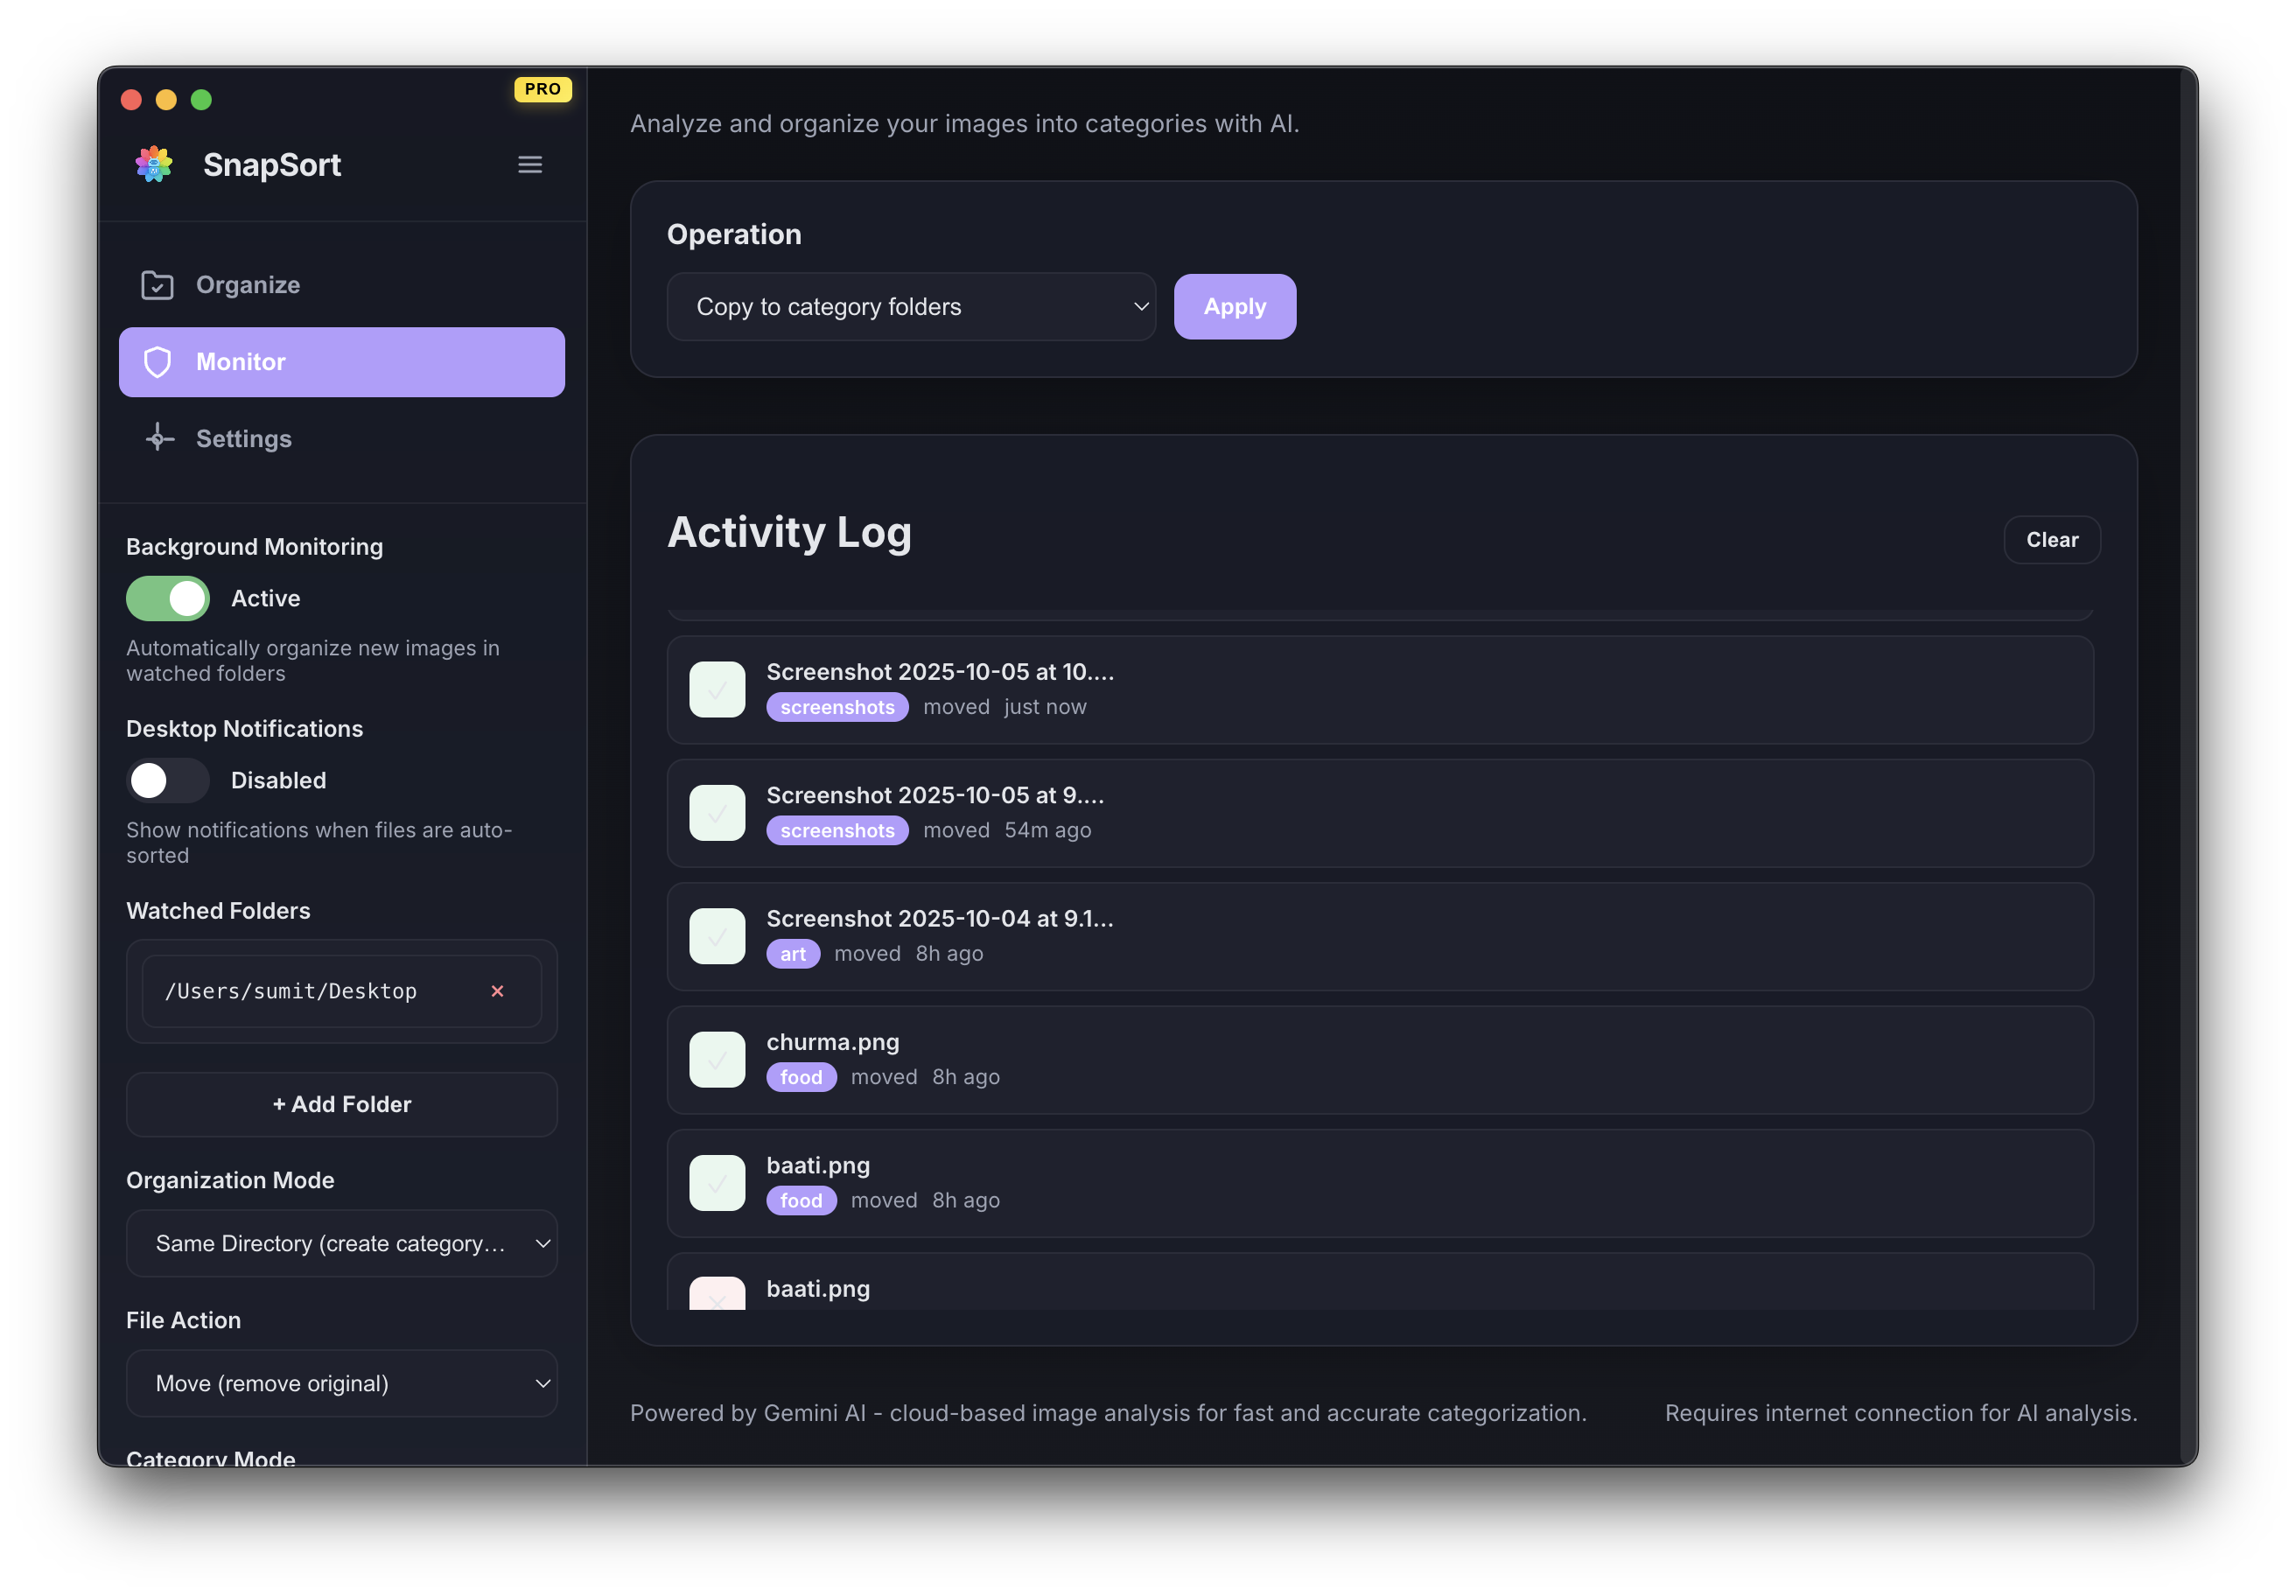This screenshot has width=2296, height=1596.
Task: Open the Organization Mode dropdown
Action: (342, 1244)
